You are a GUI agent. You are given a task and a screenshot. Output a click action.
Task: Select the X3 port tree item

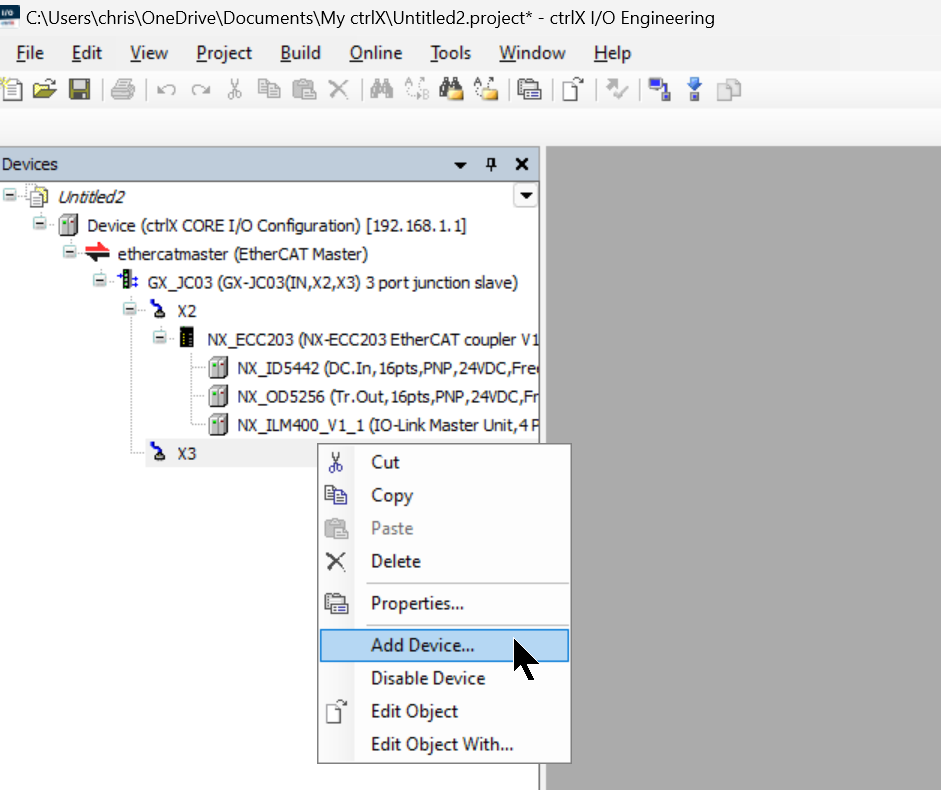click(x=187, y=453)
